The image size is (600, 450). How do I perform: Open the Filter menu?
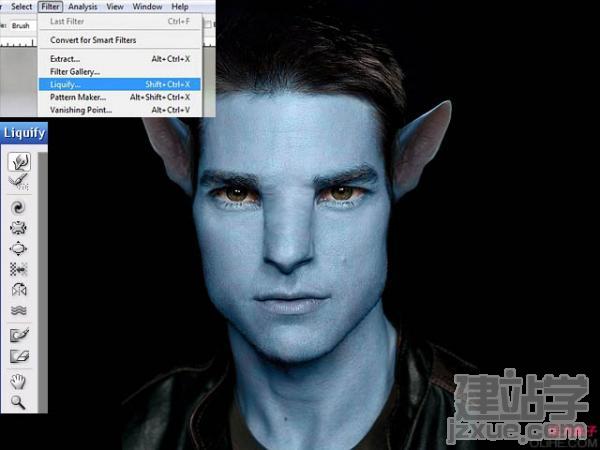[50, 7]
